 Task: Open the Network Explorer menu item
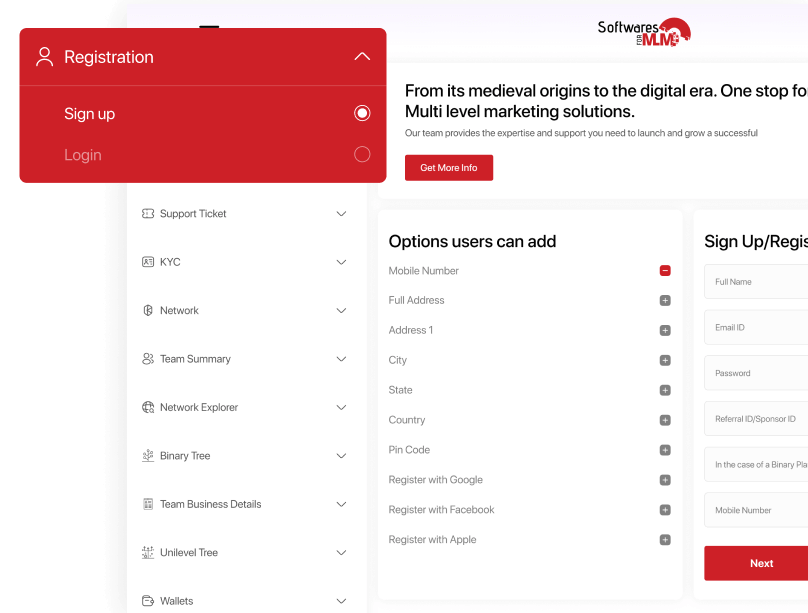coord(244,407)
